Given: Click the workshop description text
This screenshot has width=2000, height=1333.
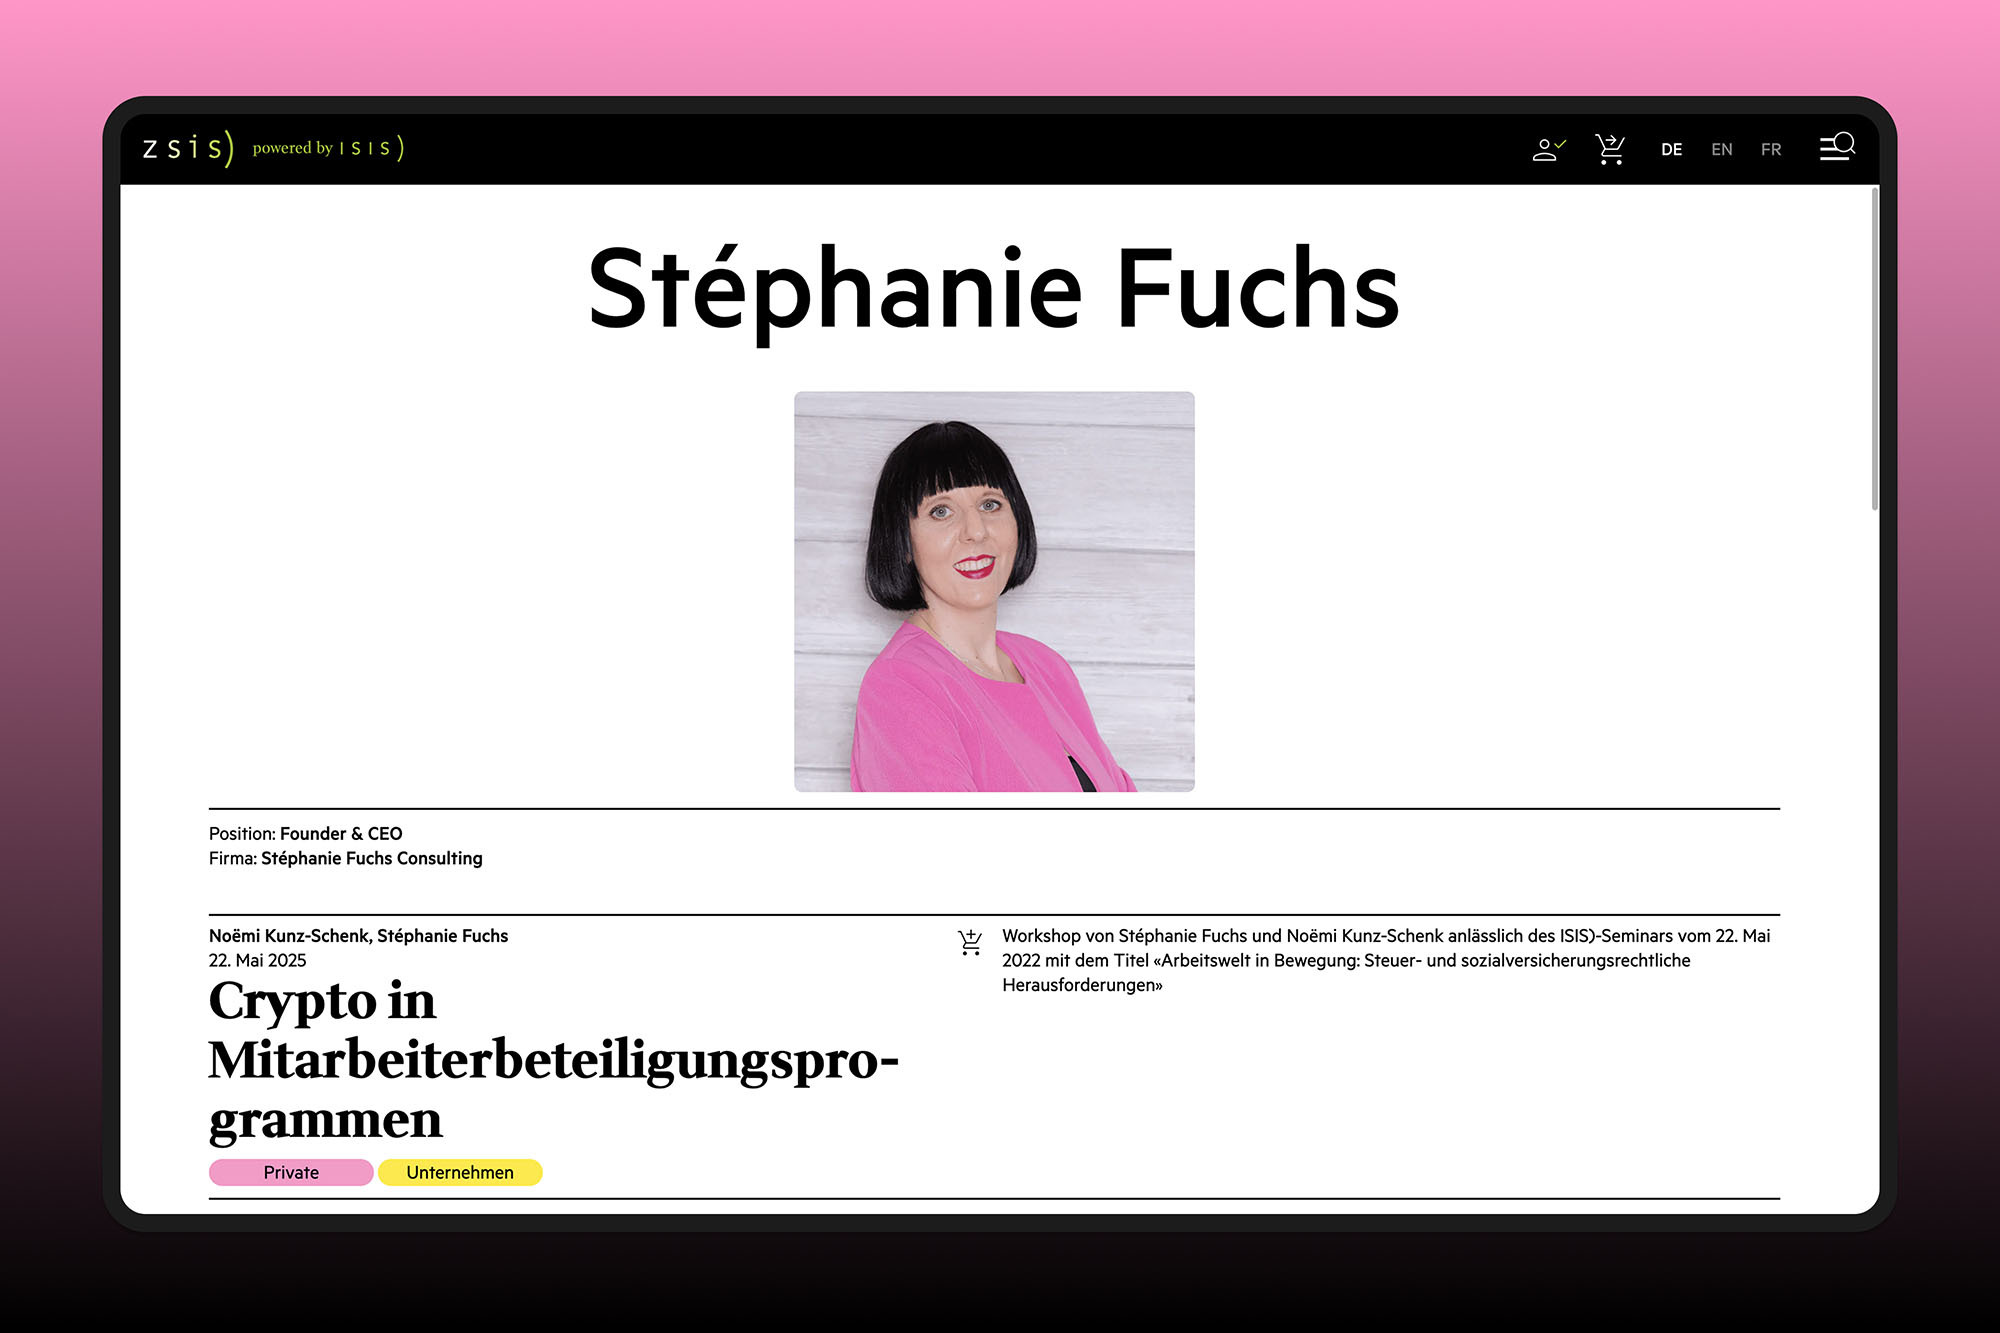Looking at the screenshot, I should click(1385, 960).
